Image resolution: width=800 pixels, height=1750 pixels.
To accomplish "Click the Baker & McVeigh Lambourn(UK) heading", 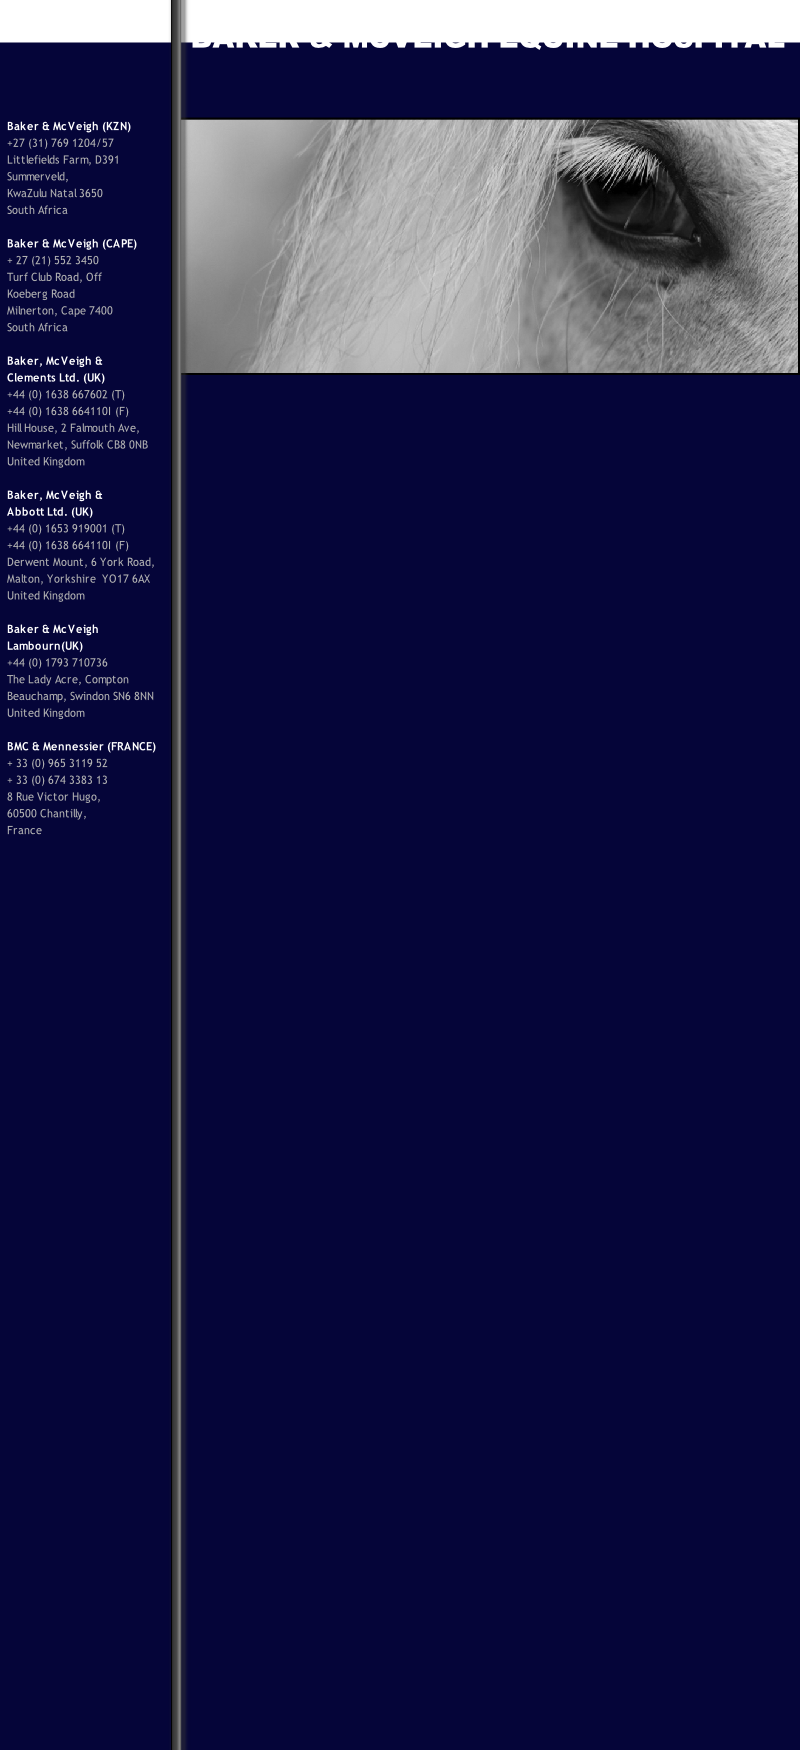I will tap(53, 637).
